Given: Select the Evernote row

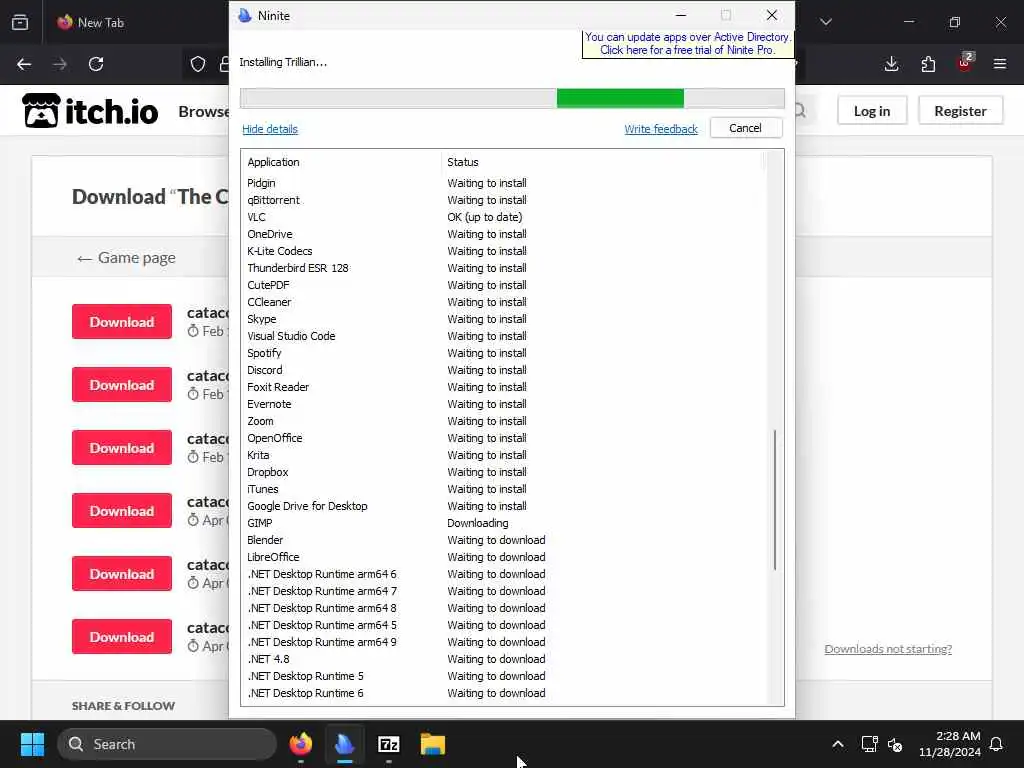Looking at the screenshot, I should coord(504,404).
